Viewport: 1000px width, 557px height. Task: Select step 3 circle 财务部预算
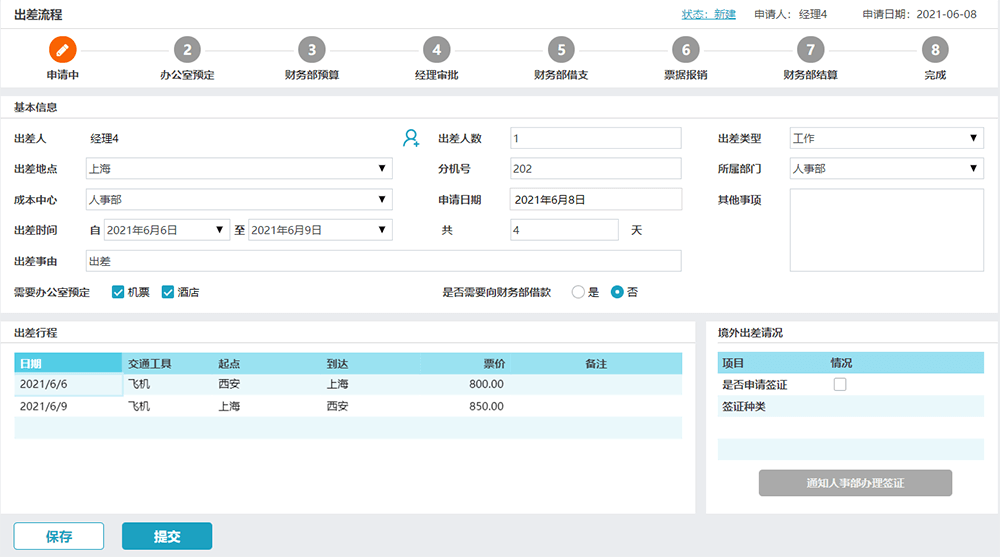pos(312,50)
